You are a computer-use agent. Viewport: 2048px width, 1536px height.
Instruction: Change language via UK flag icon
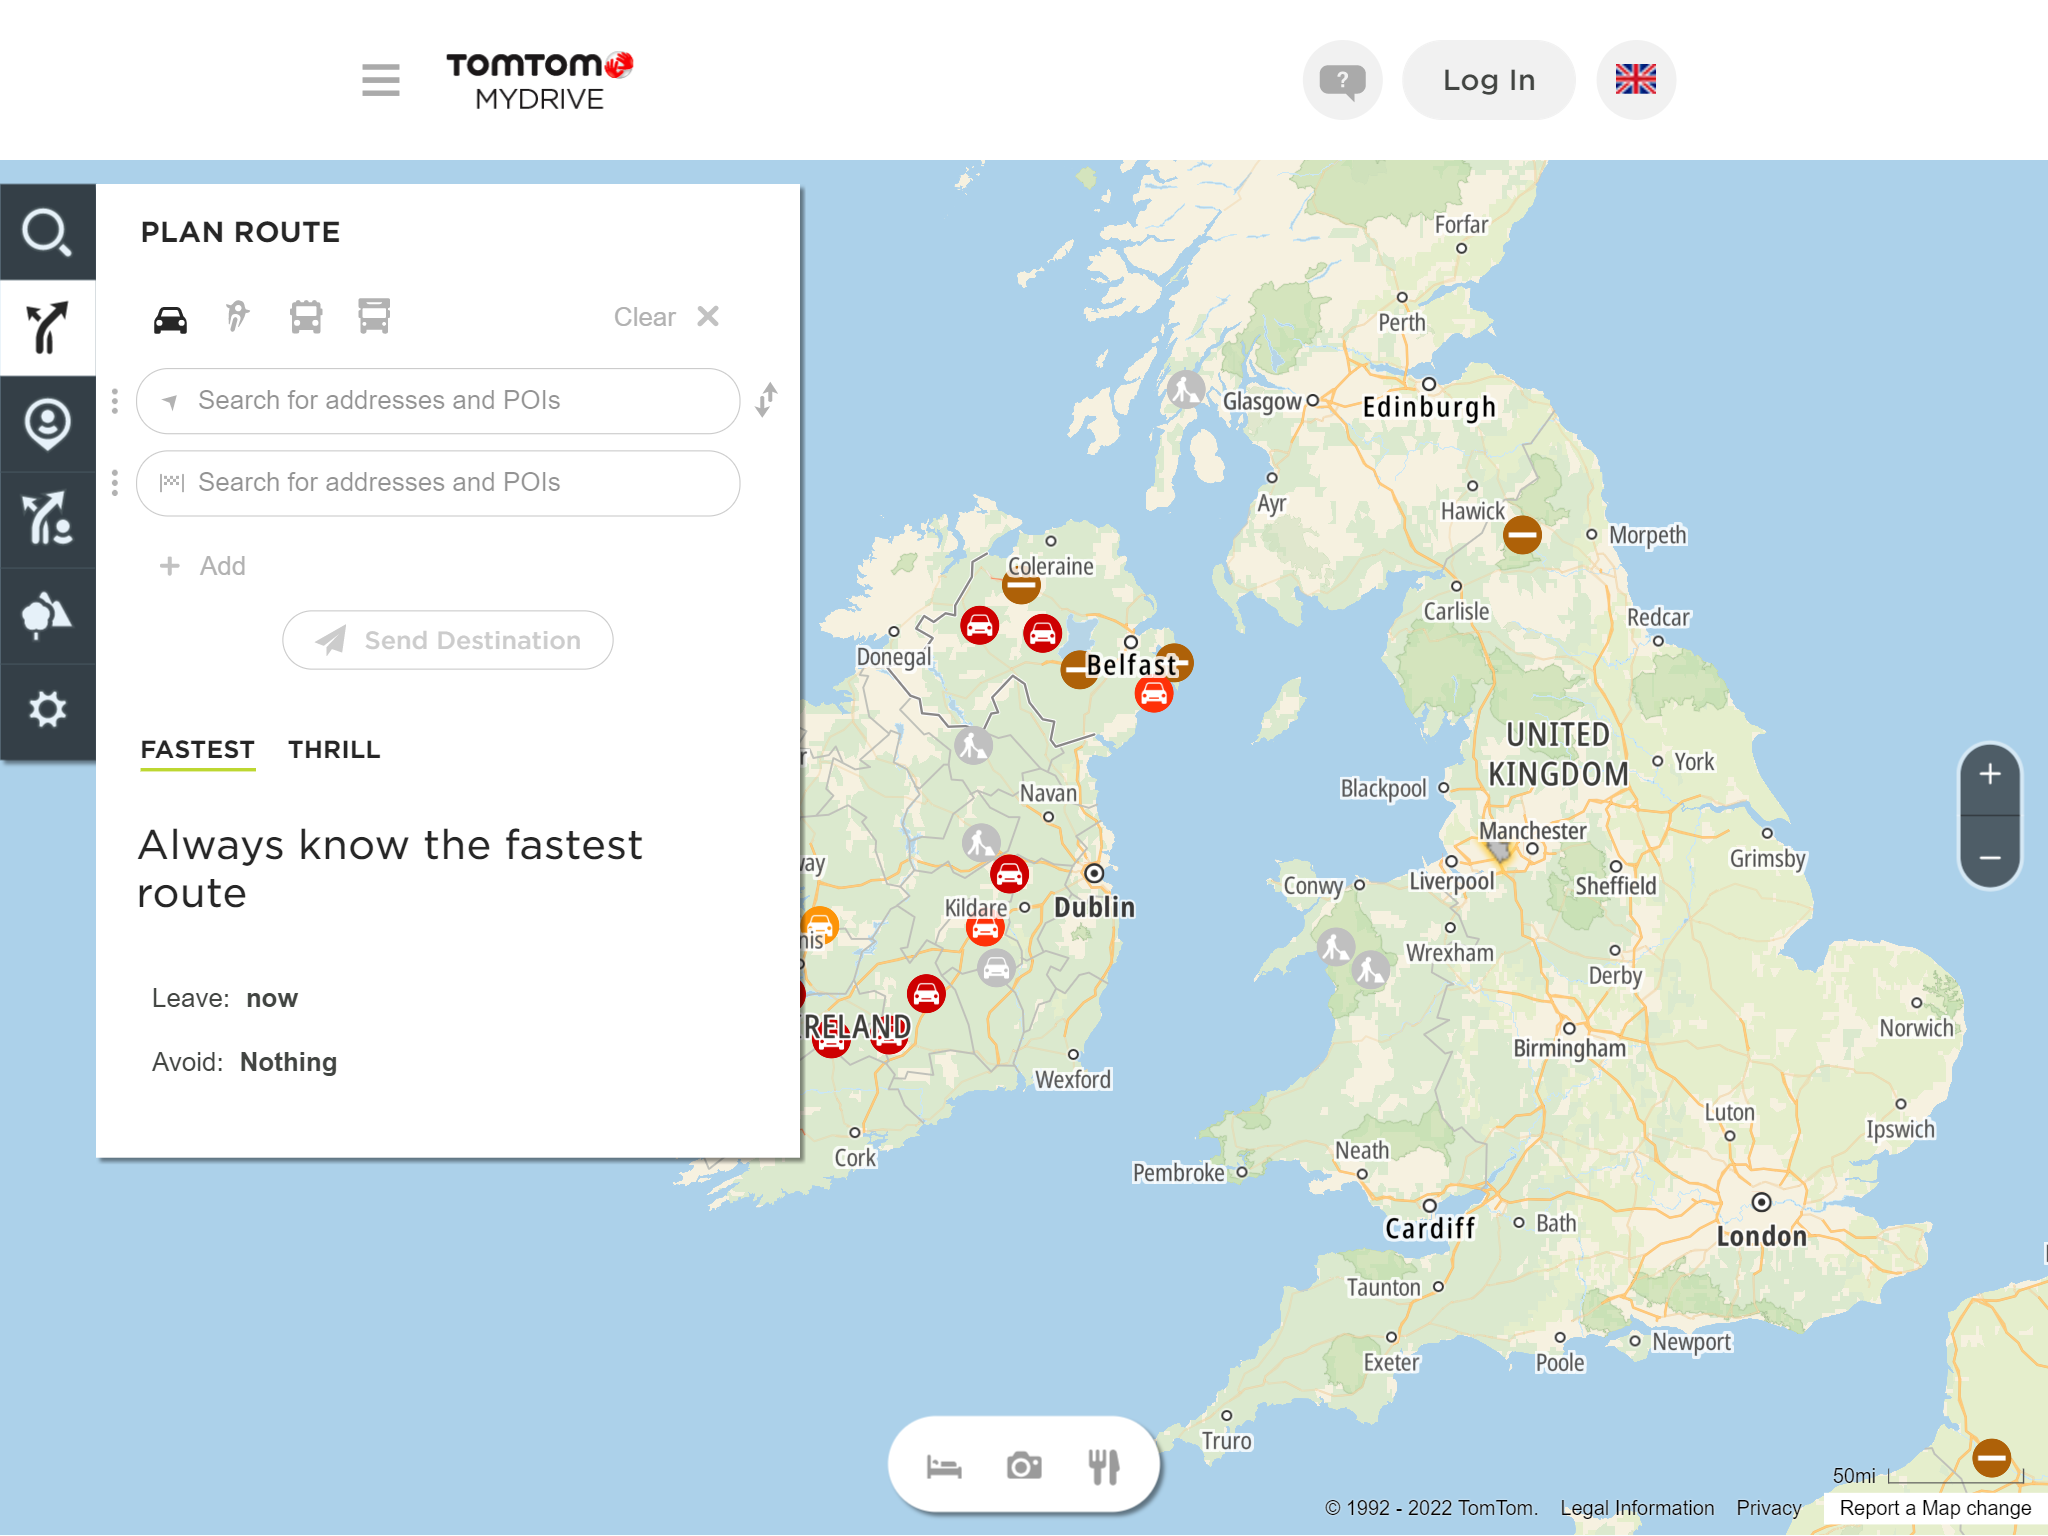click(1636, 80)
